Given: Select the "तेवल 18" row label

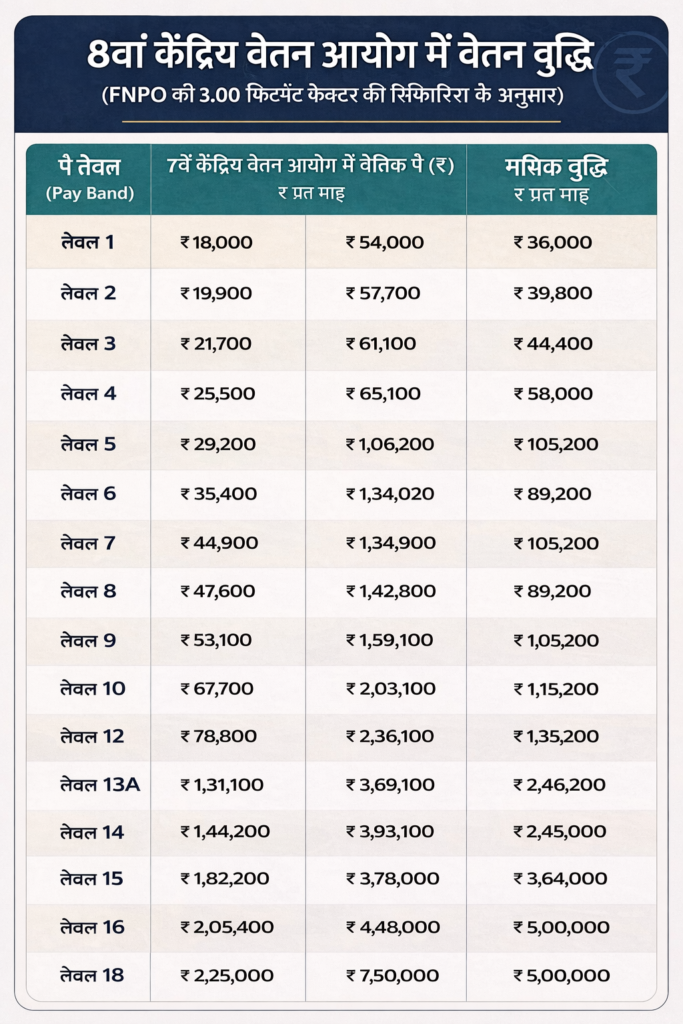Looking at the screenshot, I should point(91,975).
